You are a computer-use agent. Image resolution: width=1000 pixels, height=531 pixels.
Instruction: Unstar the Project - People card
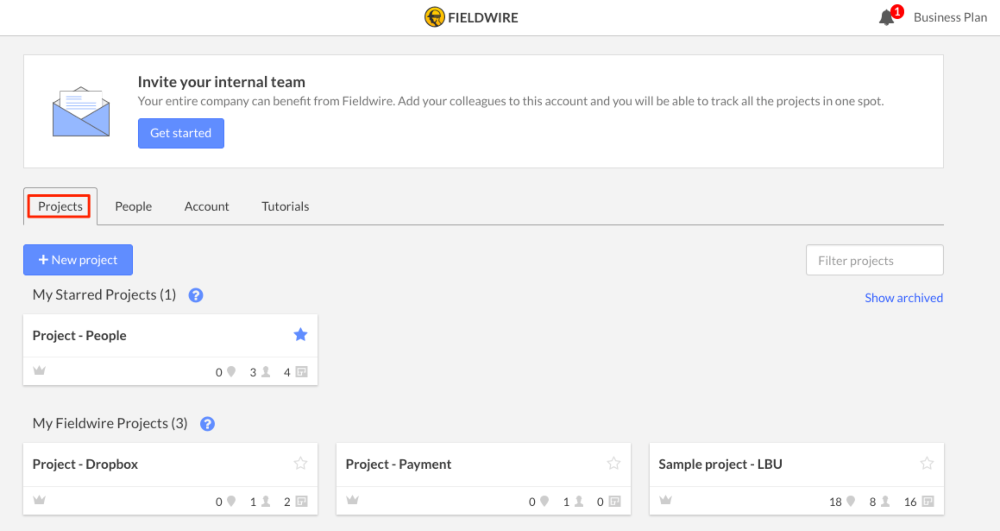[x=300, y=335]
